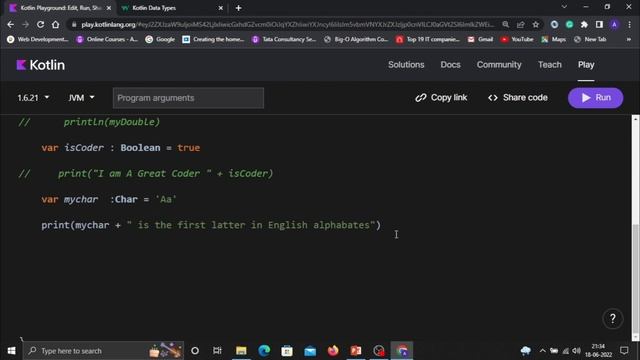Reload the current page
Screen dimensions: 640x360
click(x=40, y=24)
